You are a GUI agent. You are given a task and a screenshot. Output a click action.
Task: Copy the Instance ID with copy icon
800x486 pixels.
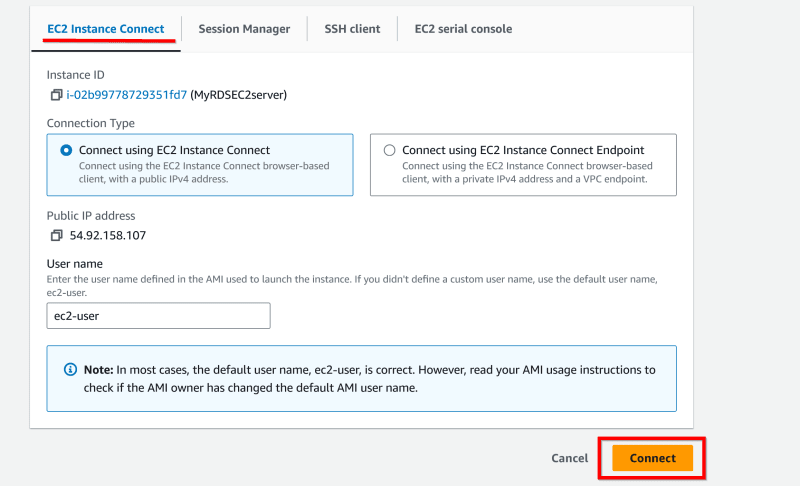coord(56,95)
